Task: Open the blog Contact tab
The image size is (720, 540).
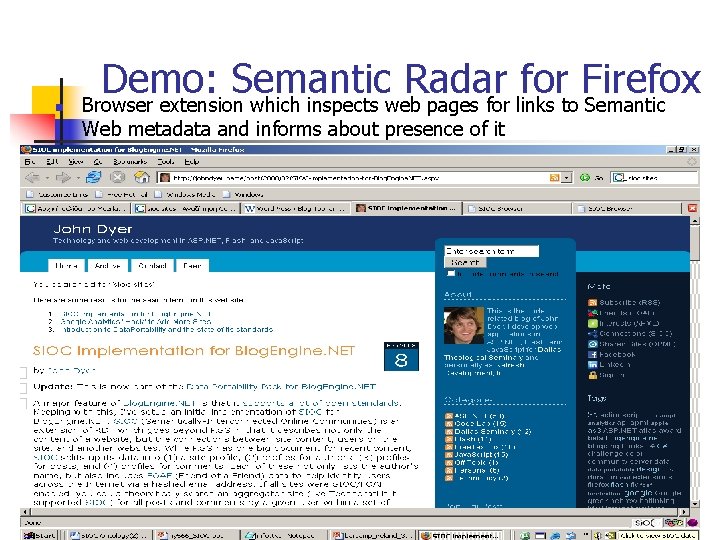Action: coord(152,265)
